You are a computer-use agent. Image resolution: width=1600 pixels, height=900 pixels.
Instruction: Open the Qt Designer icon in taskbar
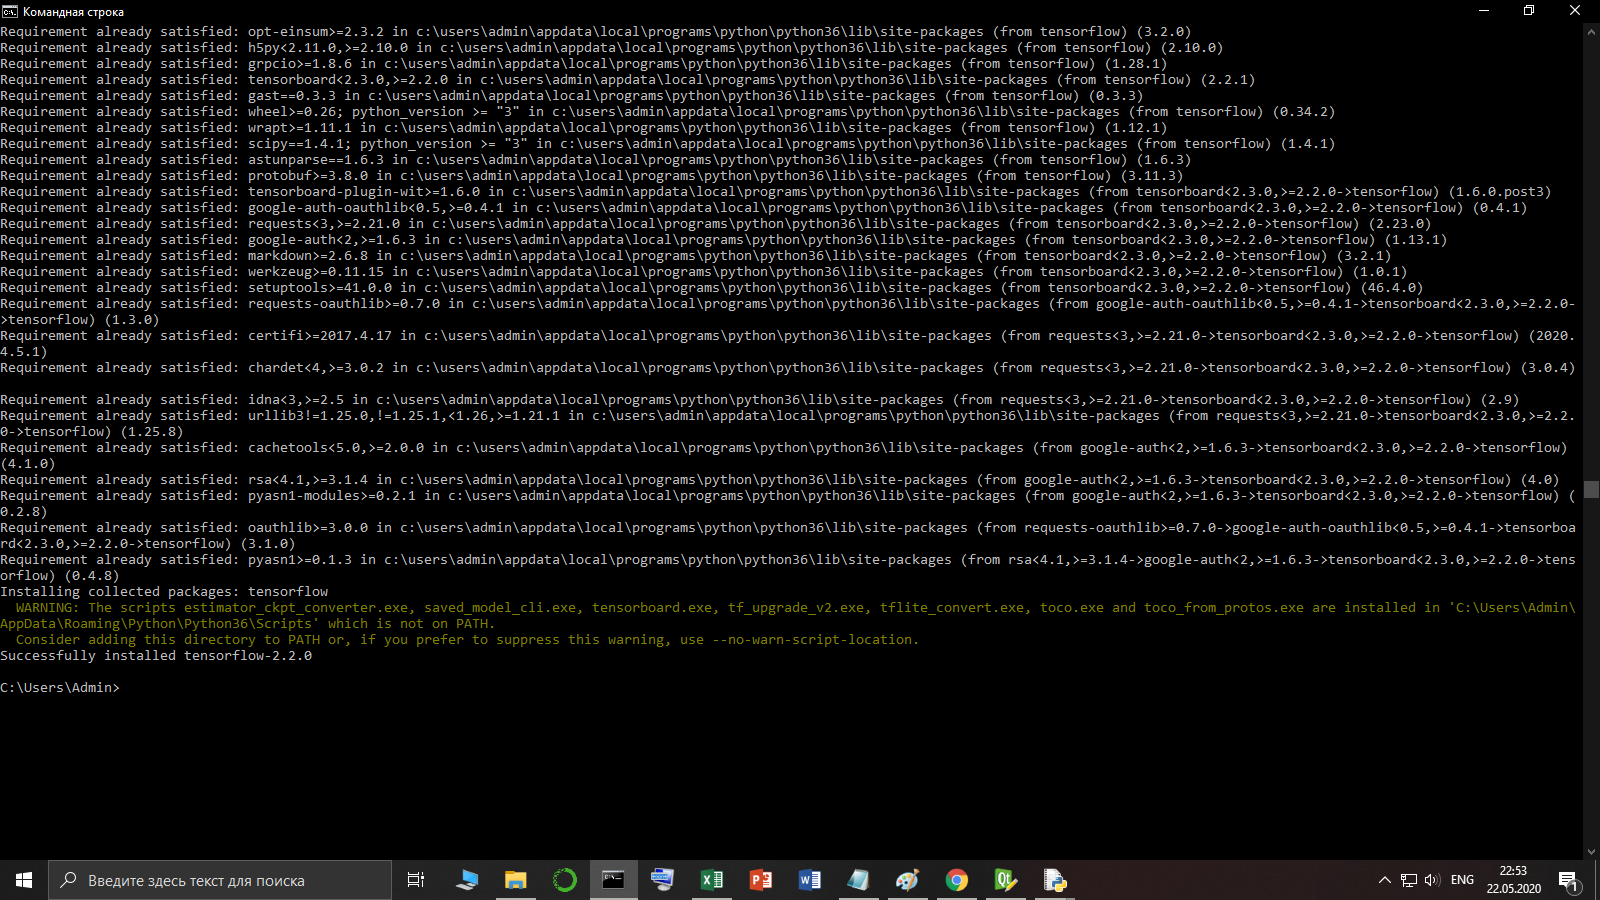[x=1005, y=880]
